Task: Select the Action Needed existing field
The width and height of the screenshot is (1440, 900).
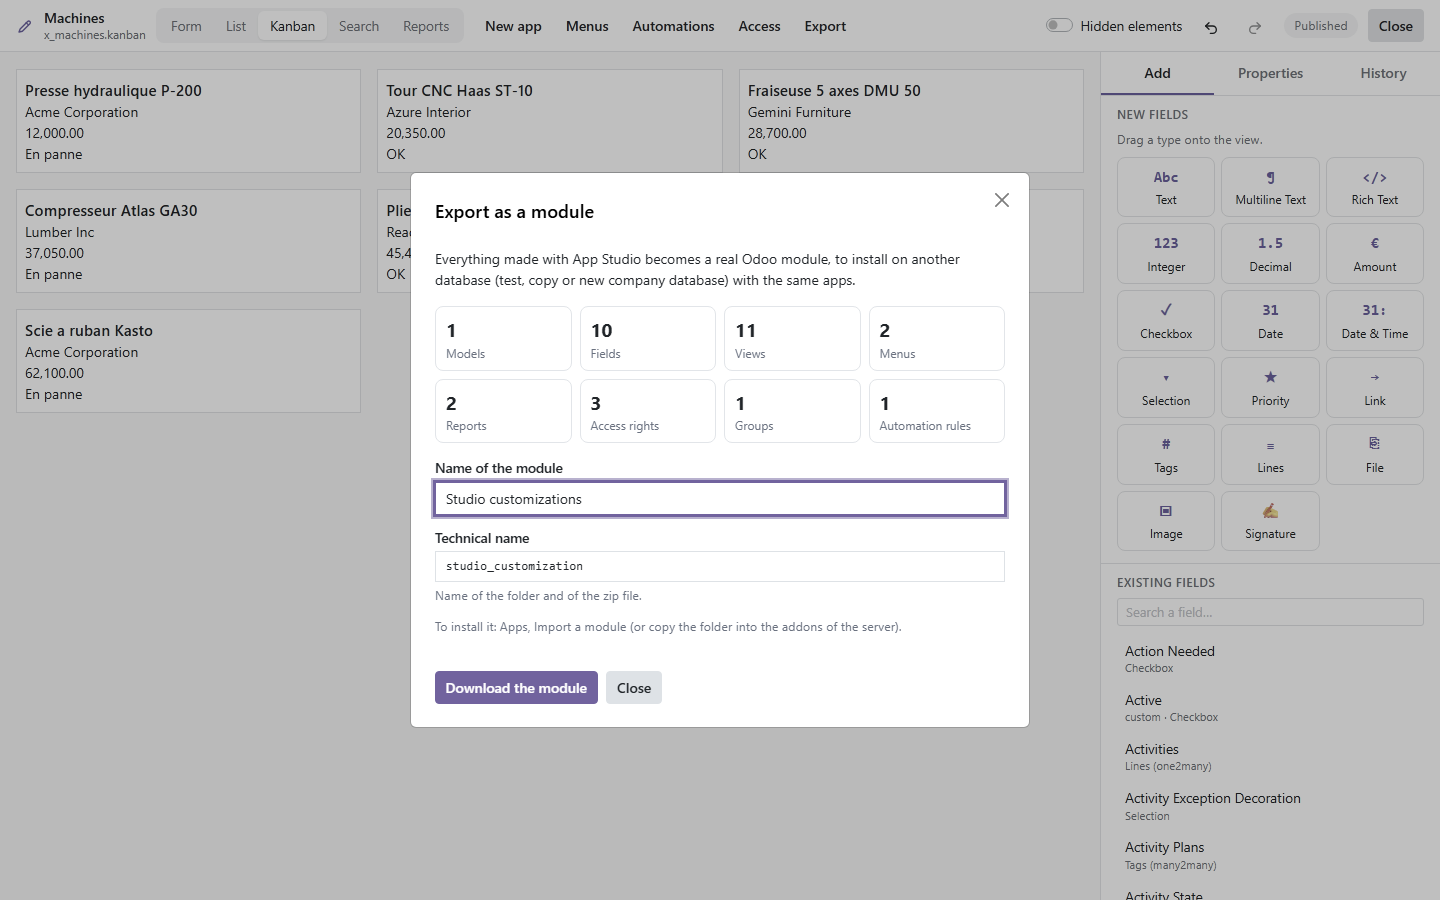Action: pyautogui.click(x=1270, y=659)
